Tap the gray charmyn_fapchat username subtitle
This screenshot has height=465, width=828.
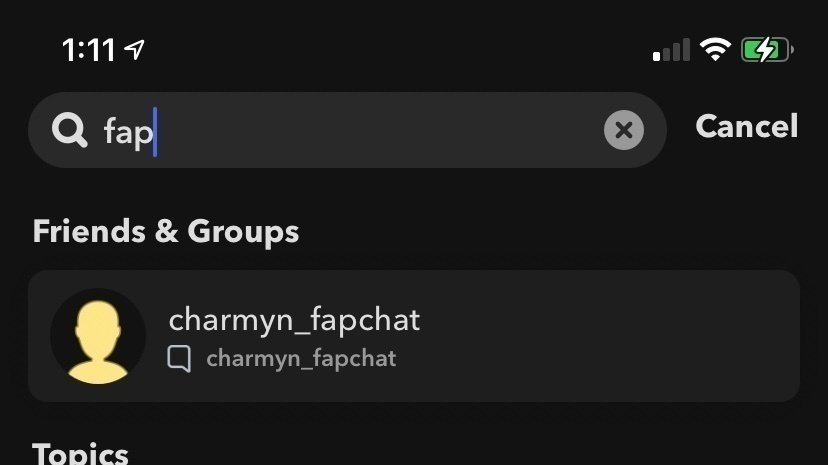301,359
